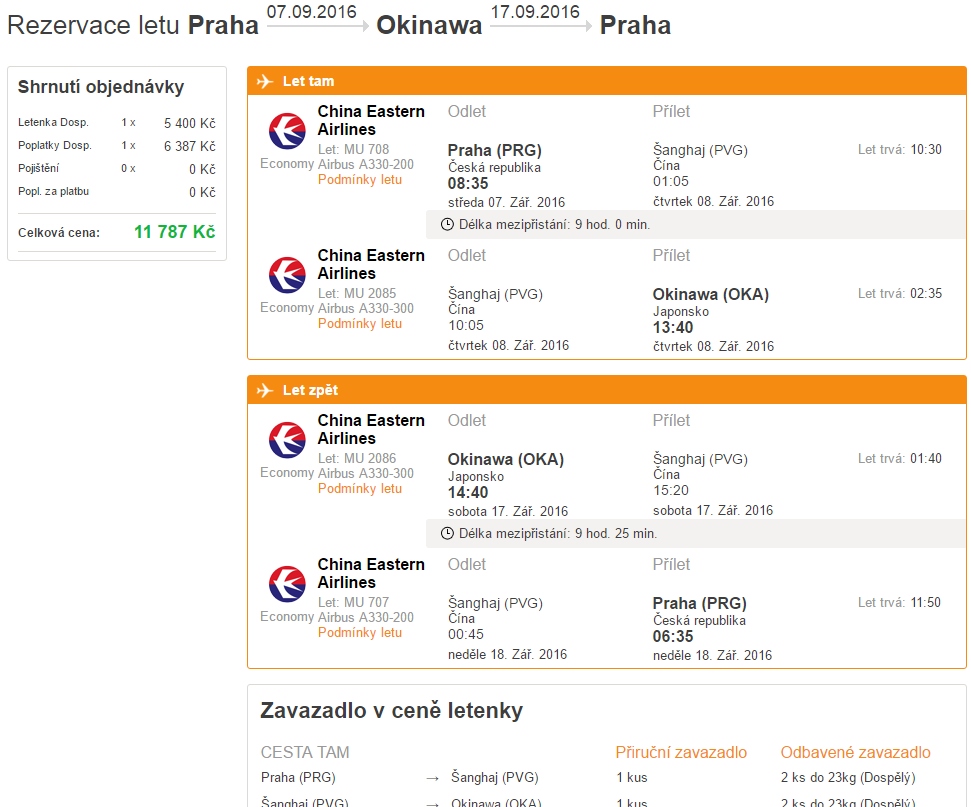Click the 14:40 departure time from Okinawa
The height and width of the screenshot is (807, 971).
468,492
